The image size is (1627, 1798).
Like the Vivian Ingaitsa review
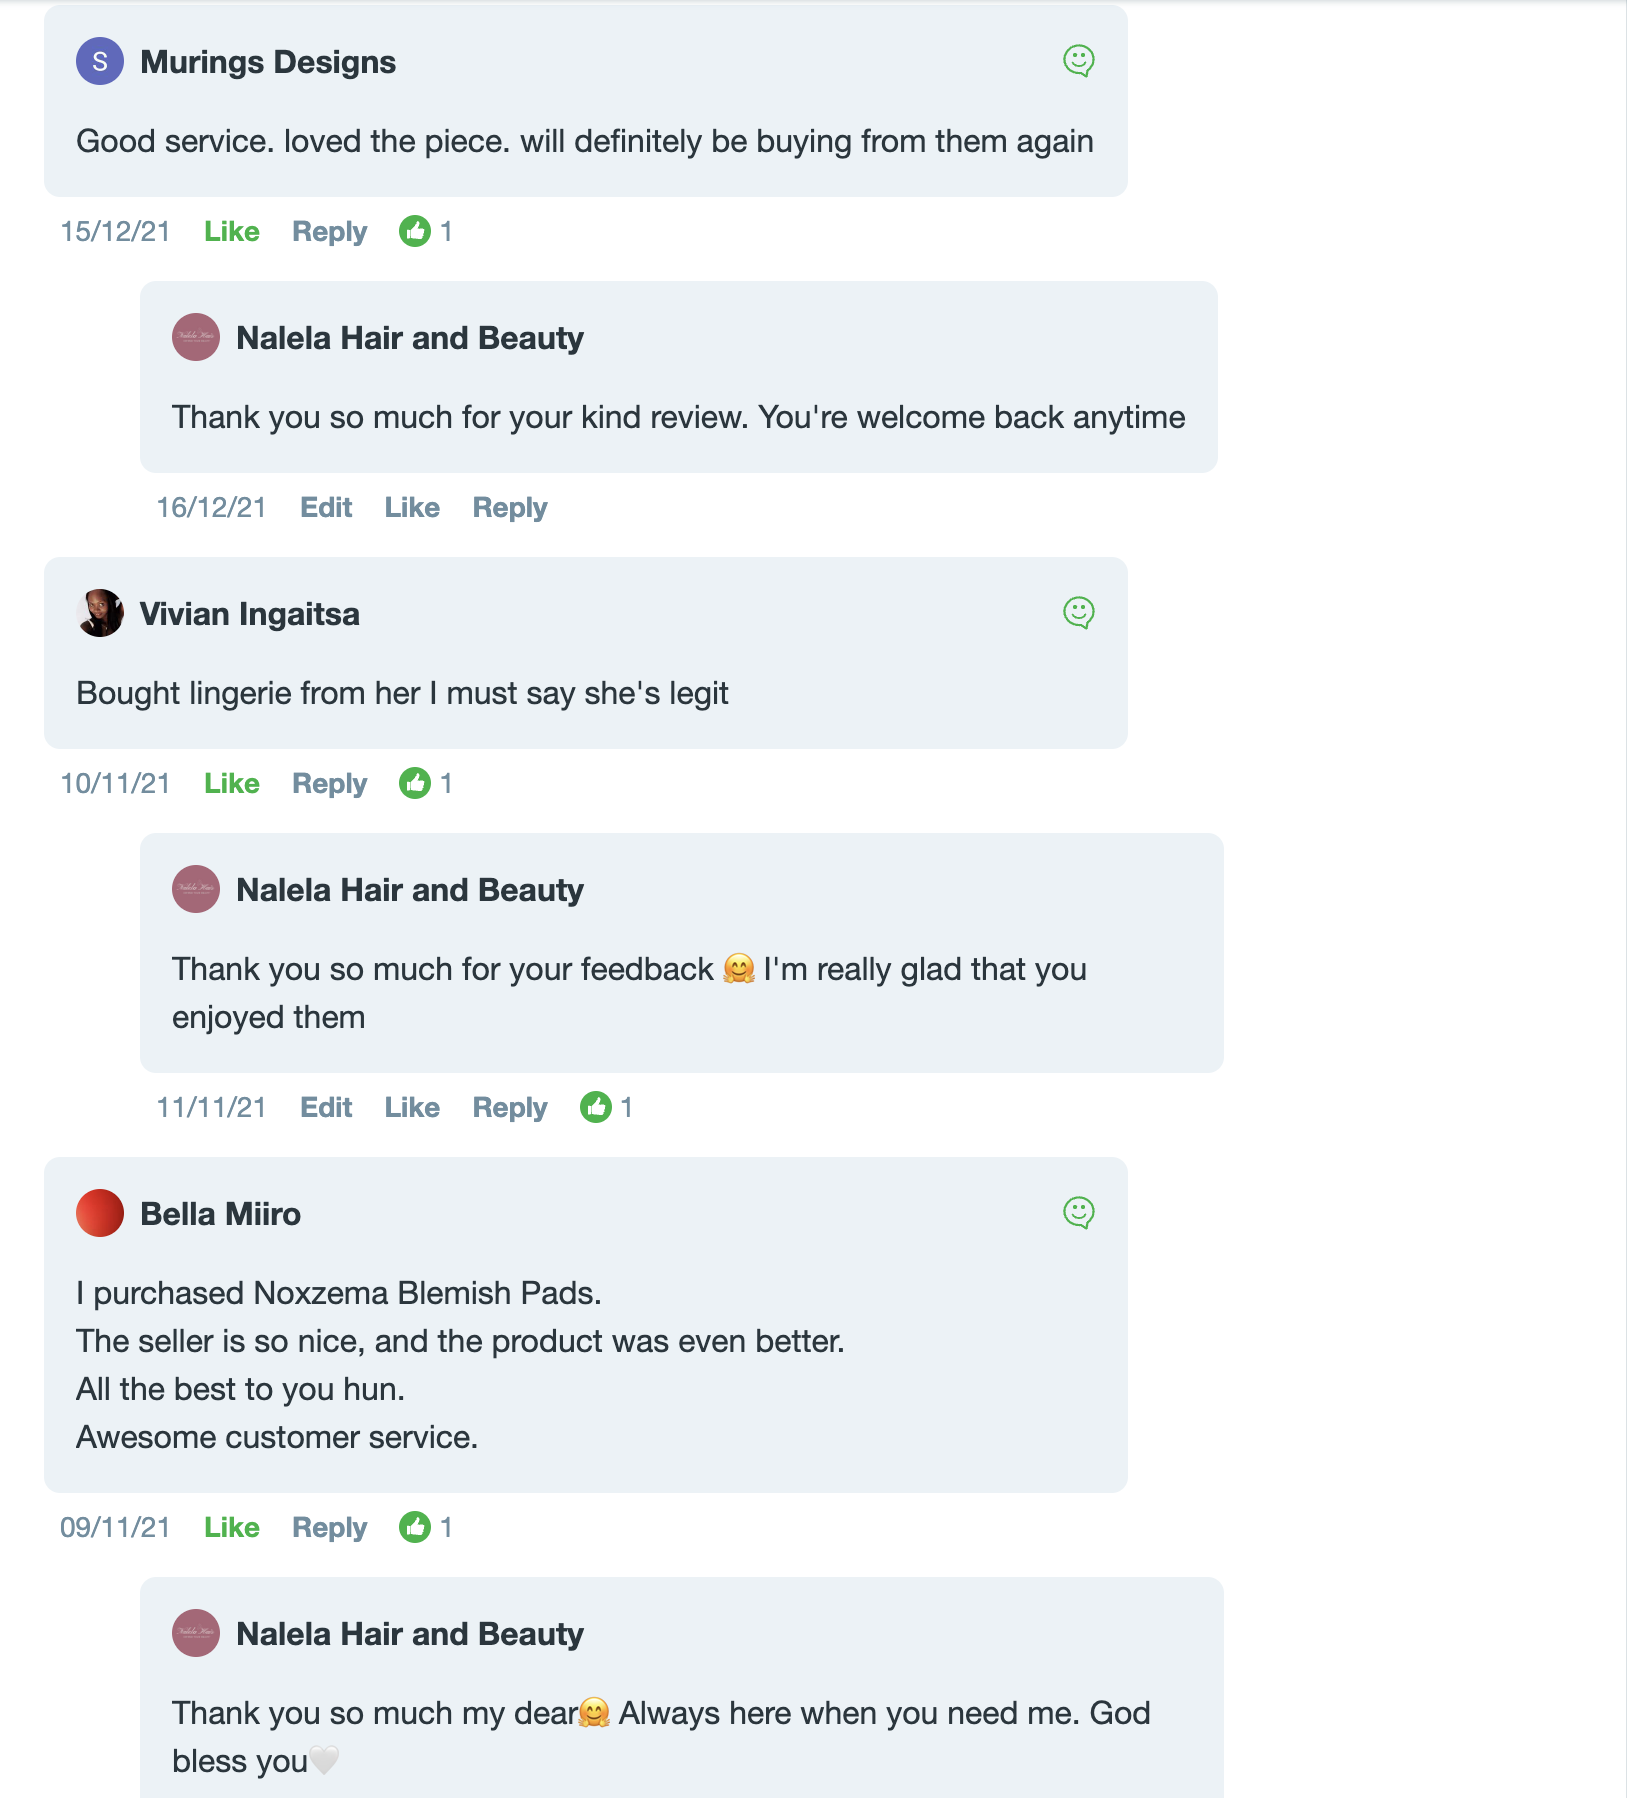(232, 783)
